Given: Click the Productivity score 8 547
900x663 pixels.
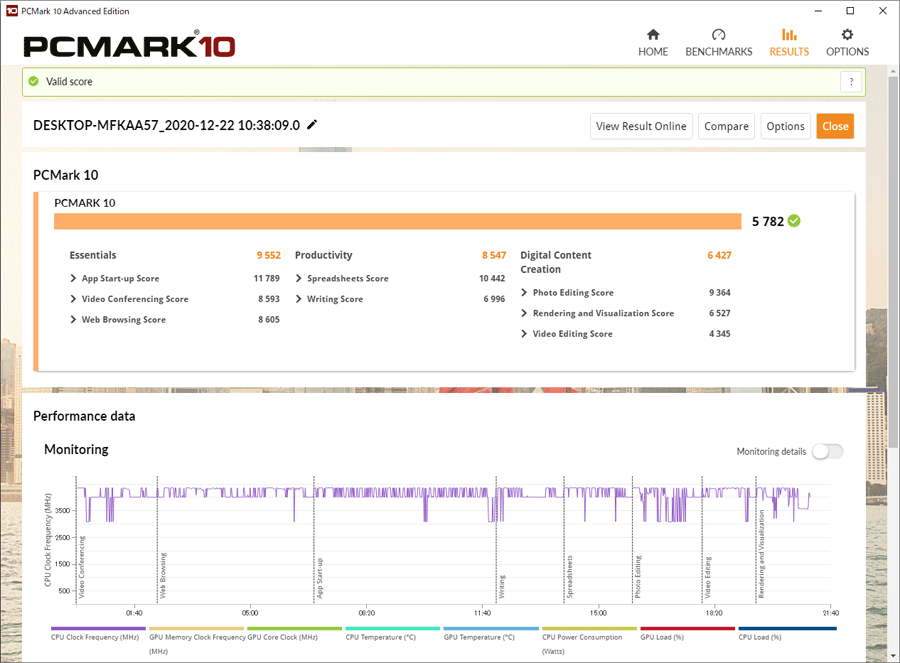Looking at the screenshot, I should pyautogui.click(x=494, y=255).
